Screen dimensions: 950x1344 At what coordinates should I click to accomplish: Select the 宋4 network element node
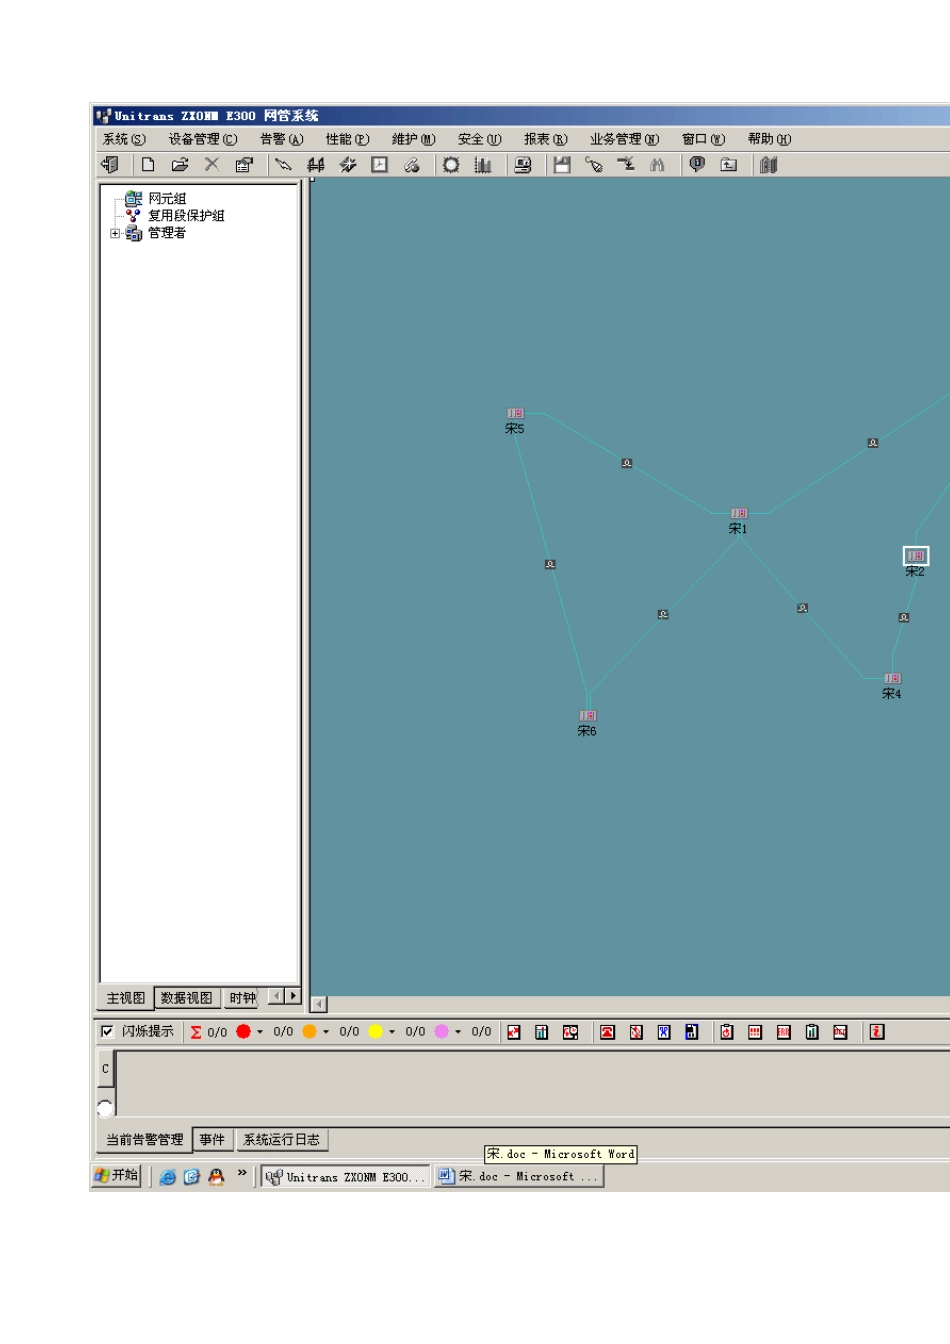pyautogui.click(x=892, y=678)
